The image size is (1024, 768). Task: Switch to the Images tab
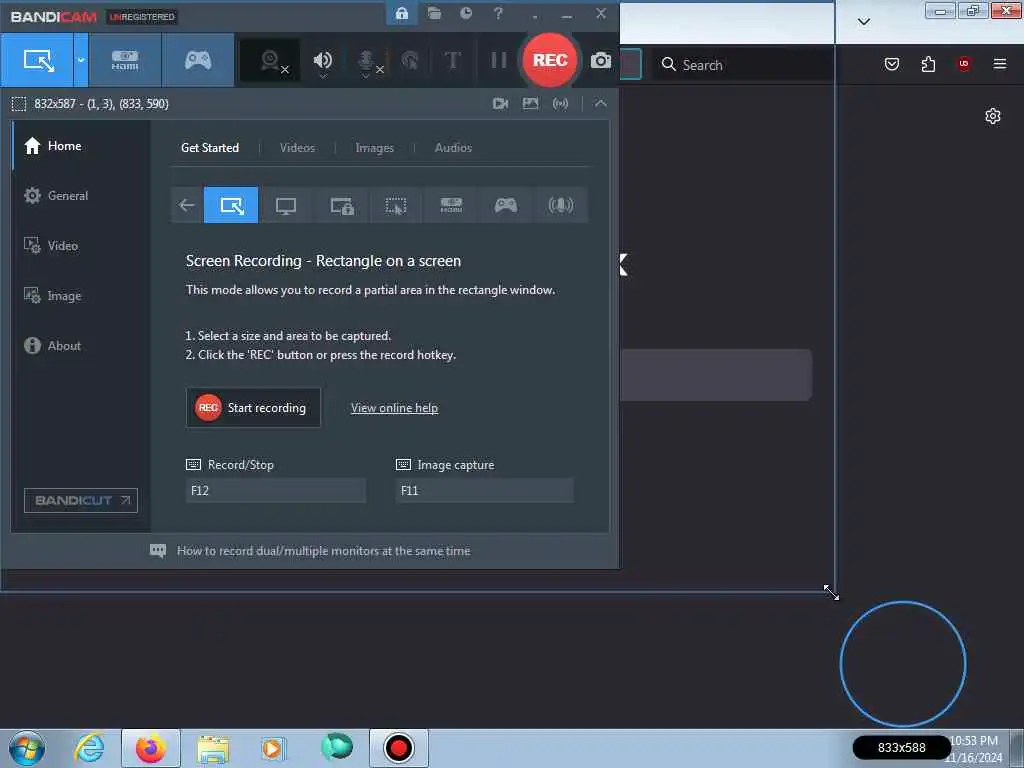tap(374, 148)
